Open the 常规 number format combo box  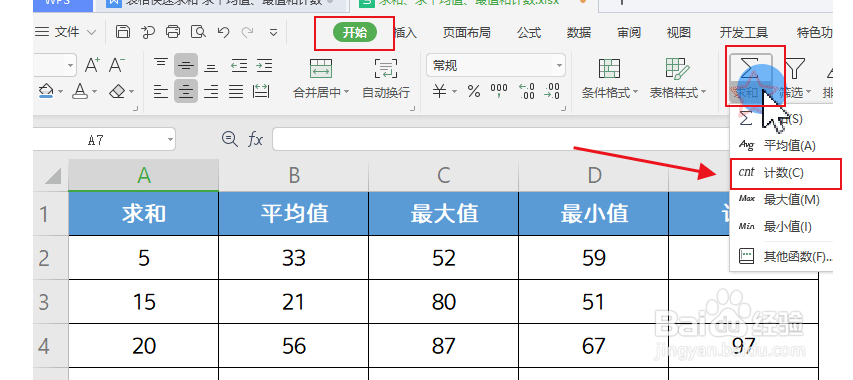(x=496, y=66)
